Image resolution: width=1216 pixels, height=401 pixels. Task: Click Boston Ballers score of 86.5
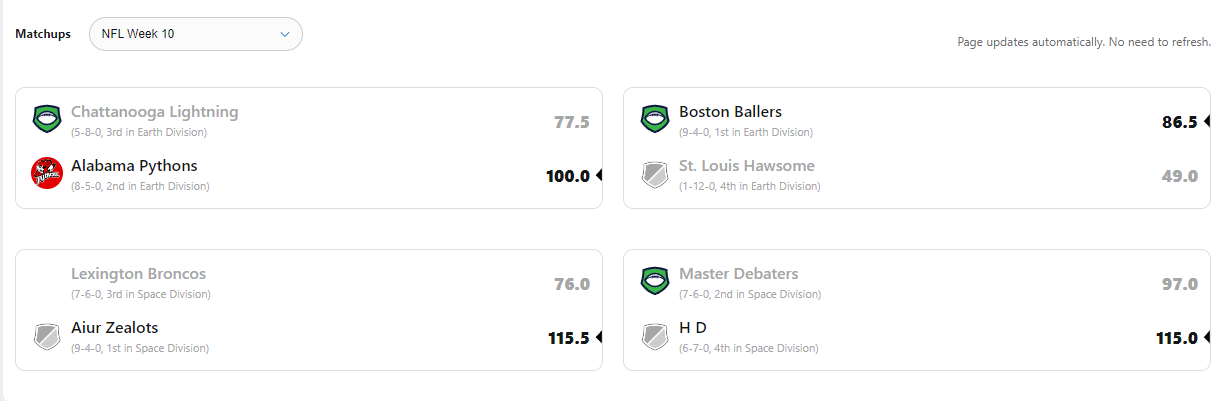1179,122
